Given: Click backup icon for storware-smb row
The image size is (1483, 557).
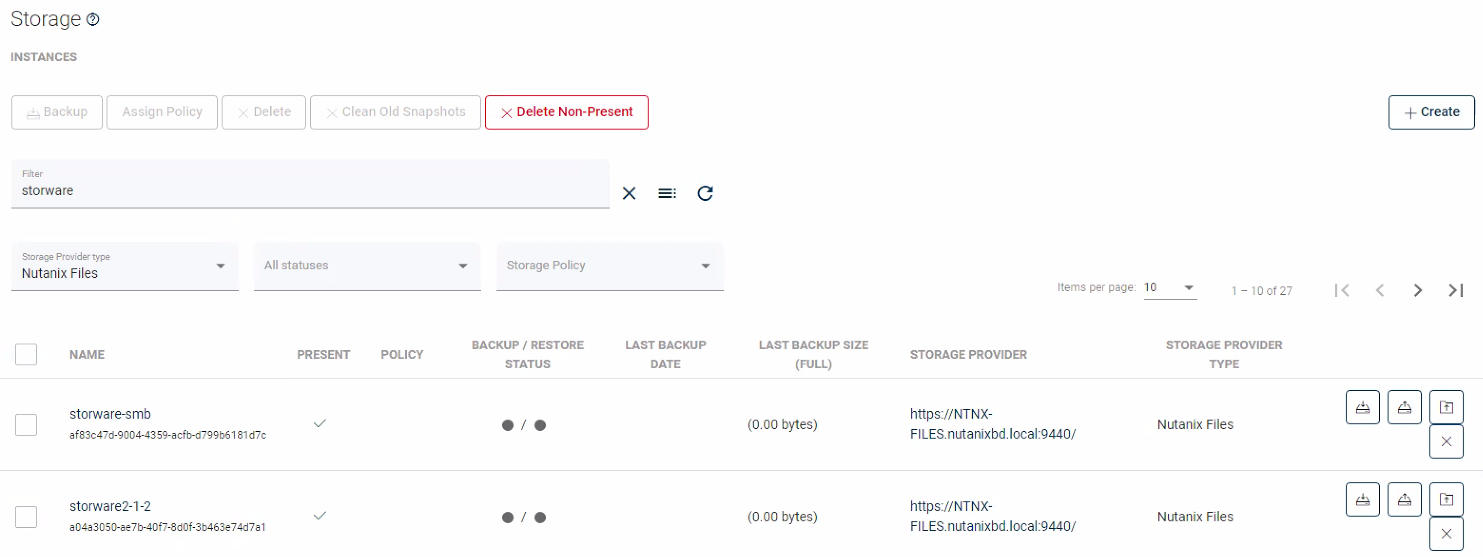Looking at the screenshot, I should click(x=1362, y=407).
